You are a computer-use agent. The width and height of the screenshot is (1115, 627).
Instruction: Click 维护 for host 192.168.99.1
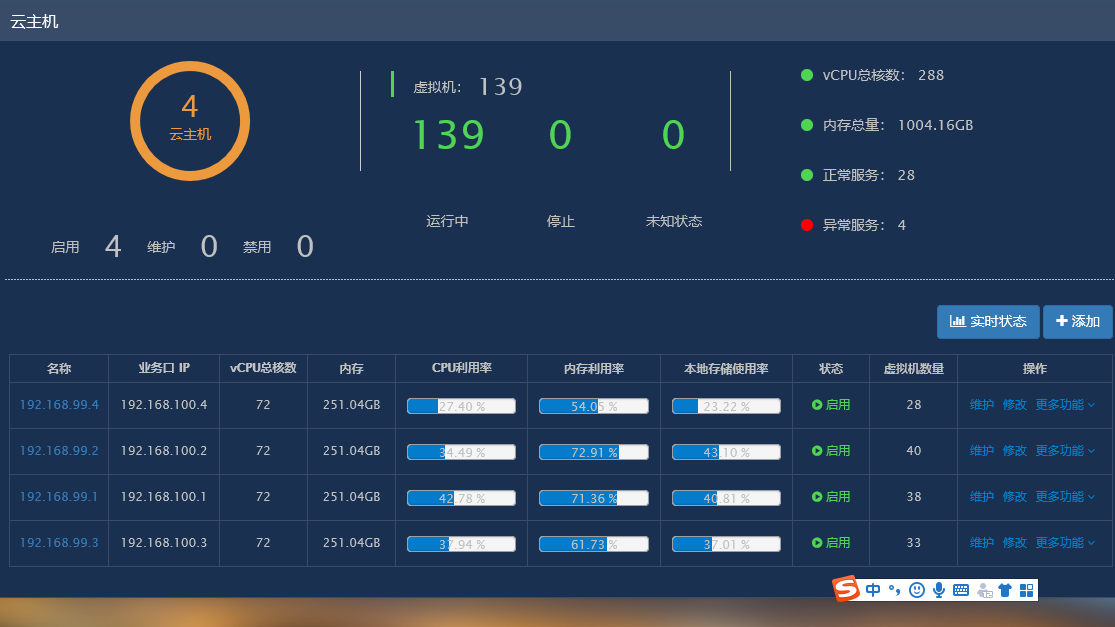[981, 497]
